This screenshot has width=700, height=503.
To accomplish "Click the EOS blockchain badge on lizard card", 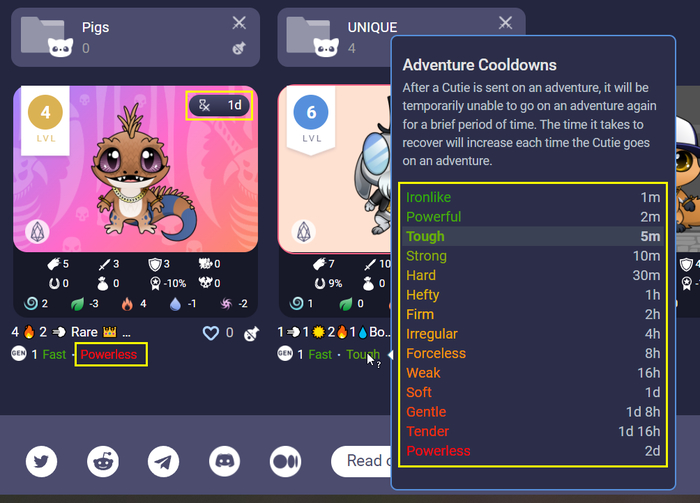I will click(x=37, y=232).
